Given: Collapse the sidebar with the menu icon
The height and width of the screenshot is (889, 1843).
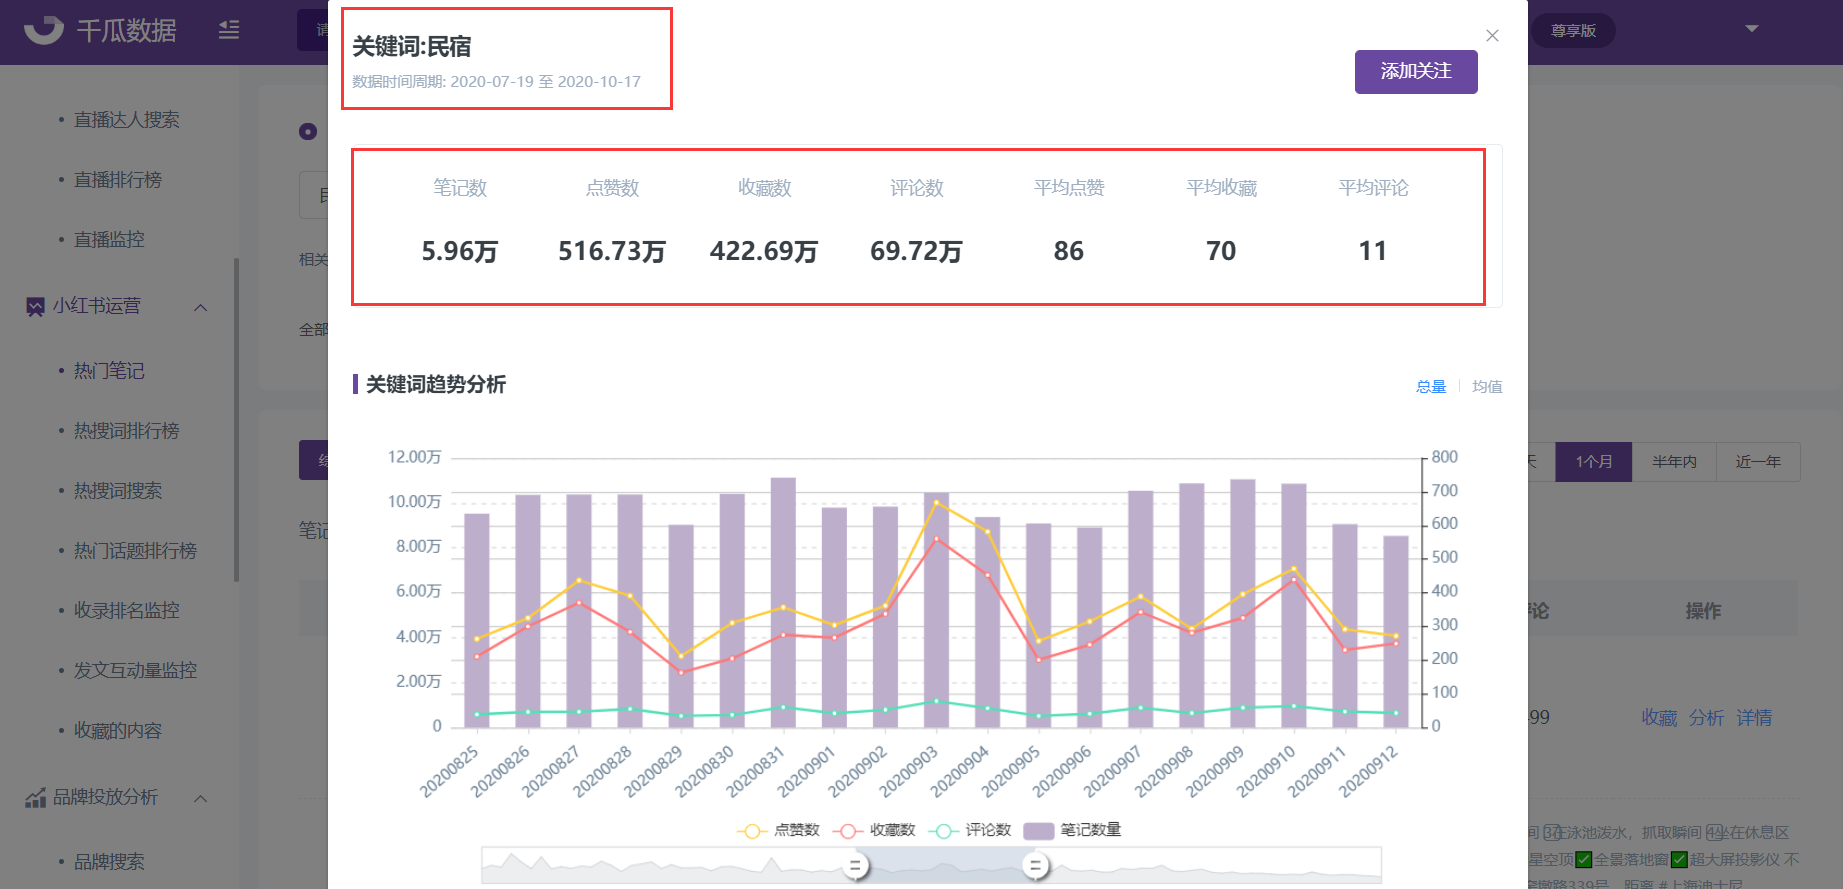Looking at the screenshot, I should coord(229,30).
